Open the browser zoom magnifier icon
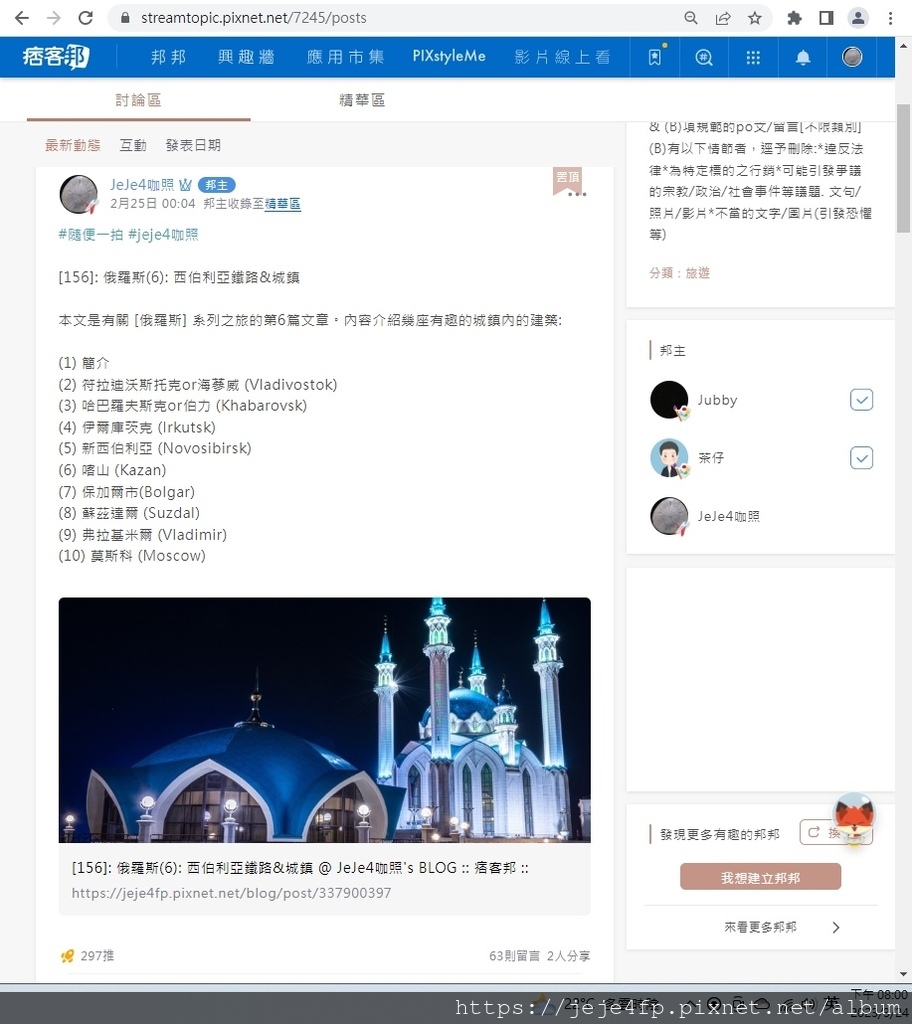Screen dimensions: 912x1024 click(691, 18)
